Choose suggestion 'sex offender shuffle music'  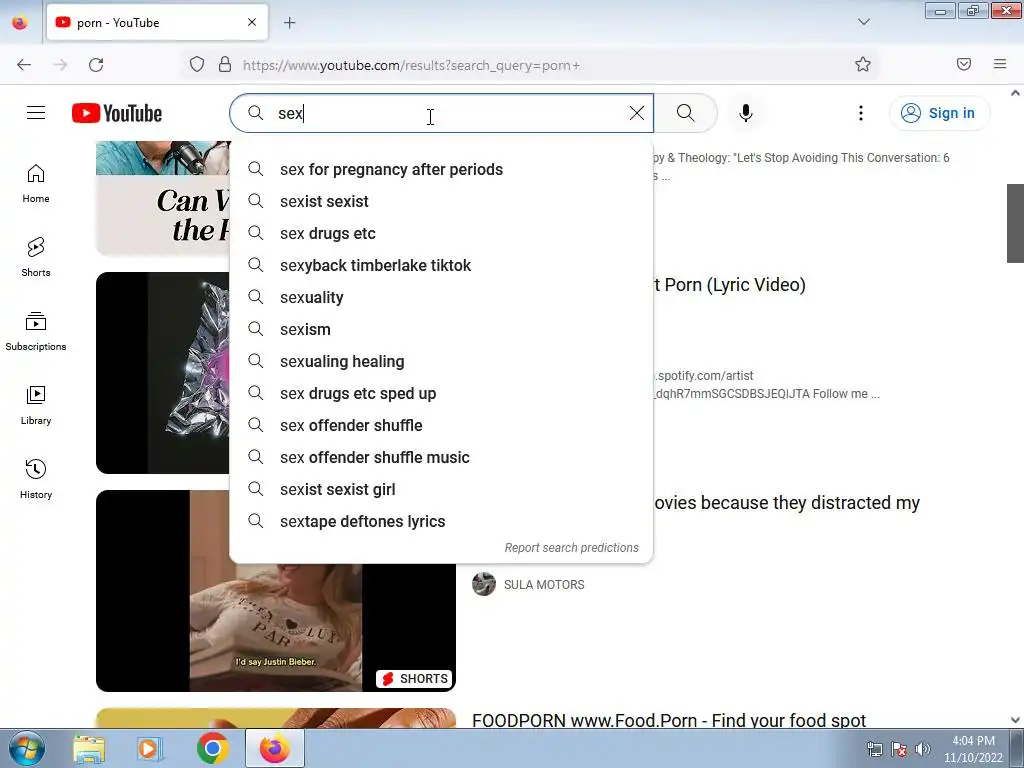coord(441,457)
